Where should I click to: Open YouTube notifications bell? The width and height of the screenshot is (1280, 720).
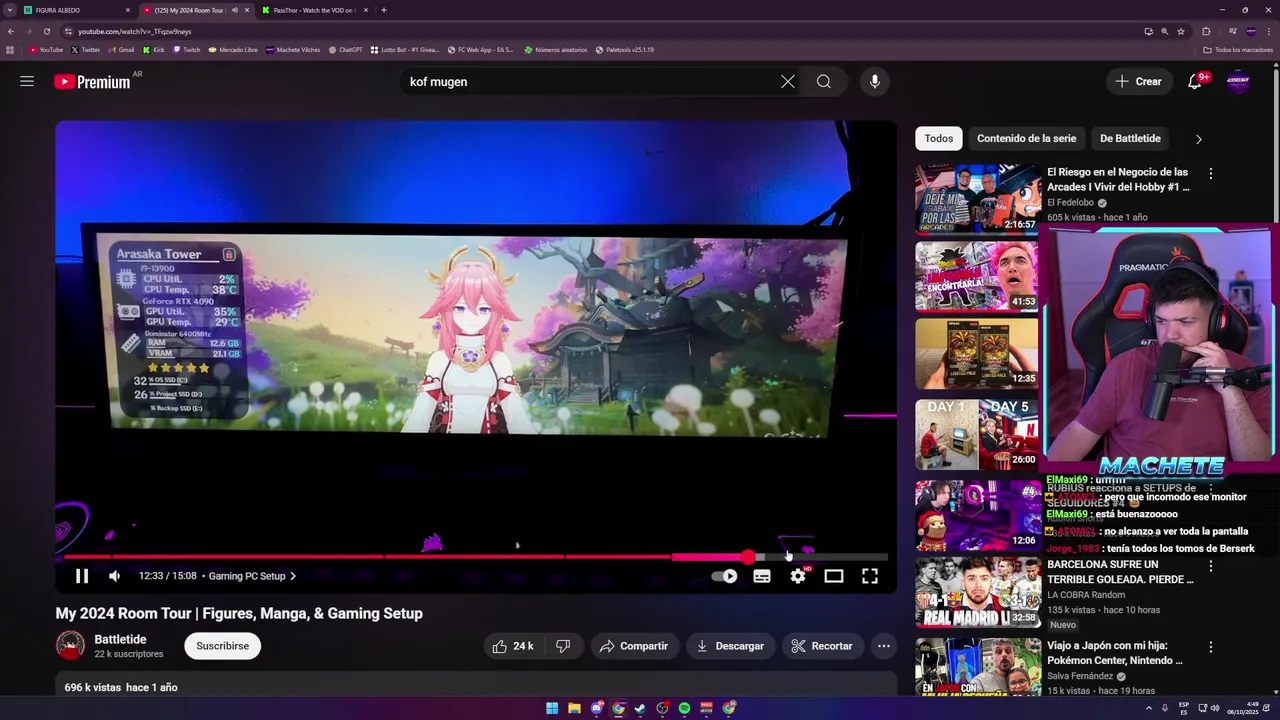click(x=1195, y=82)
